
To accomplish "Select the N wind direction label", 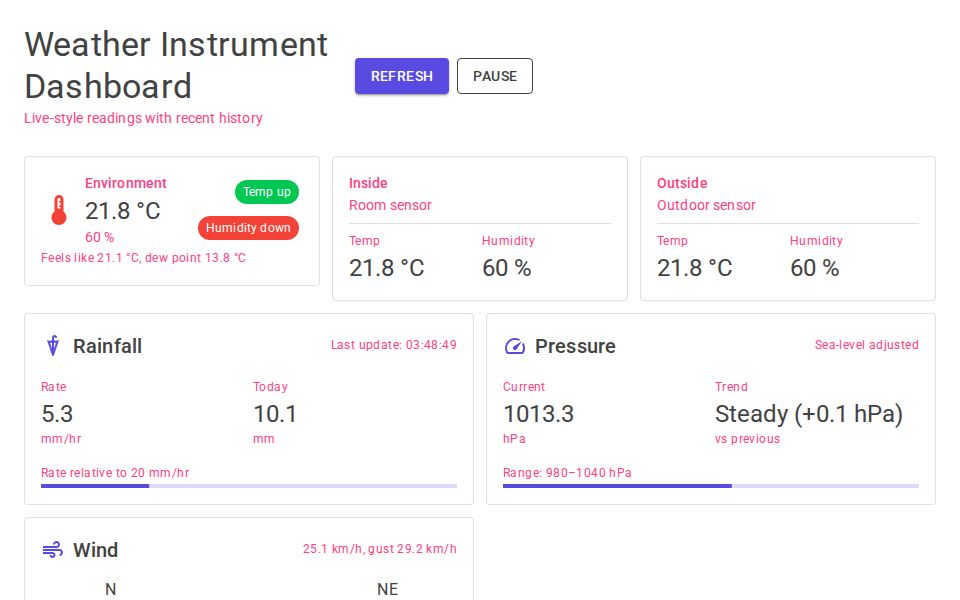I will [110, 589].
